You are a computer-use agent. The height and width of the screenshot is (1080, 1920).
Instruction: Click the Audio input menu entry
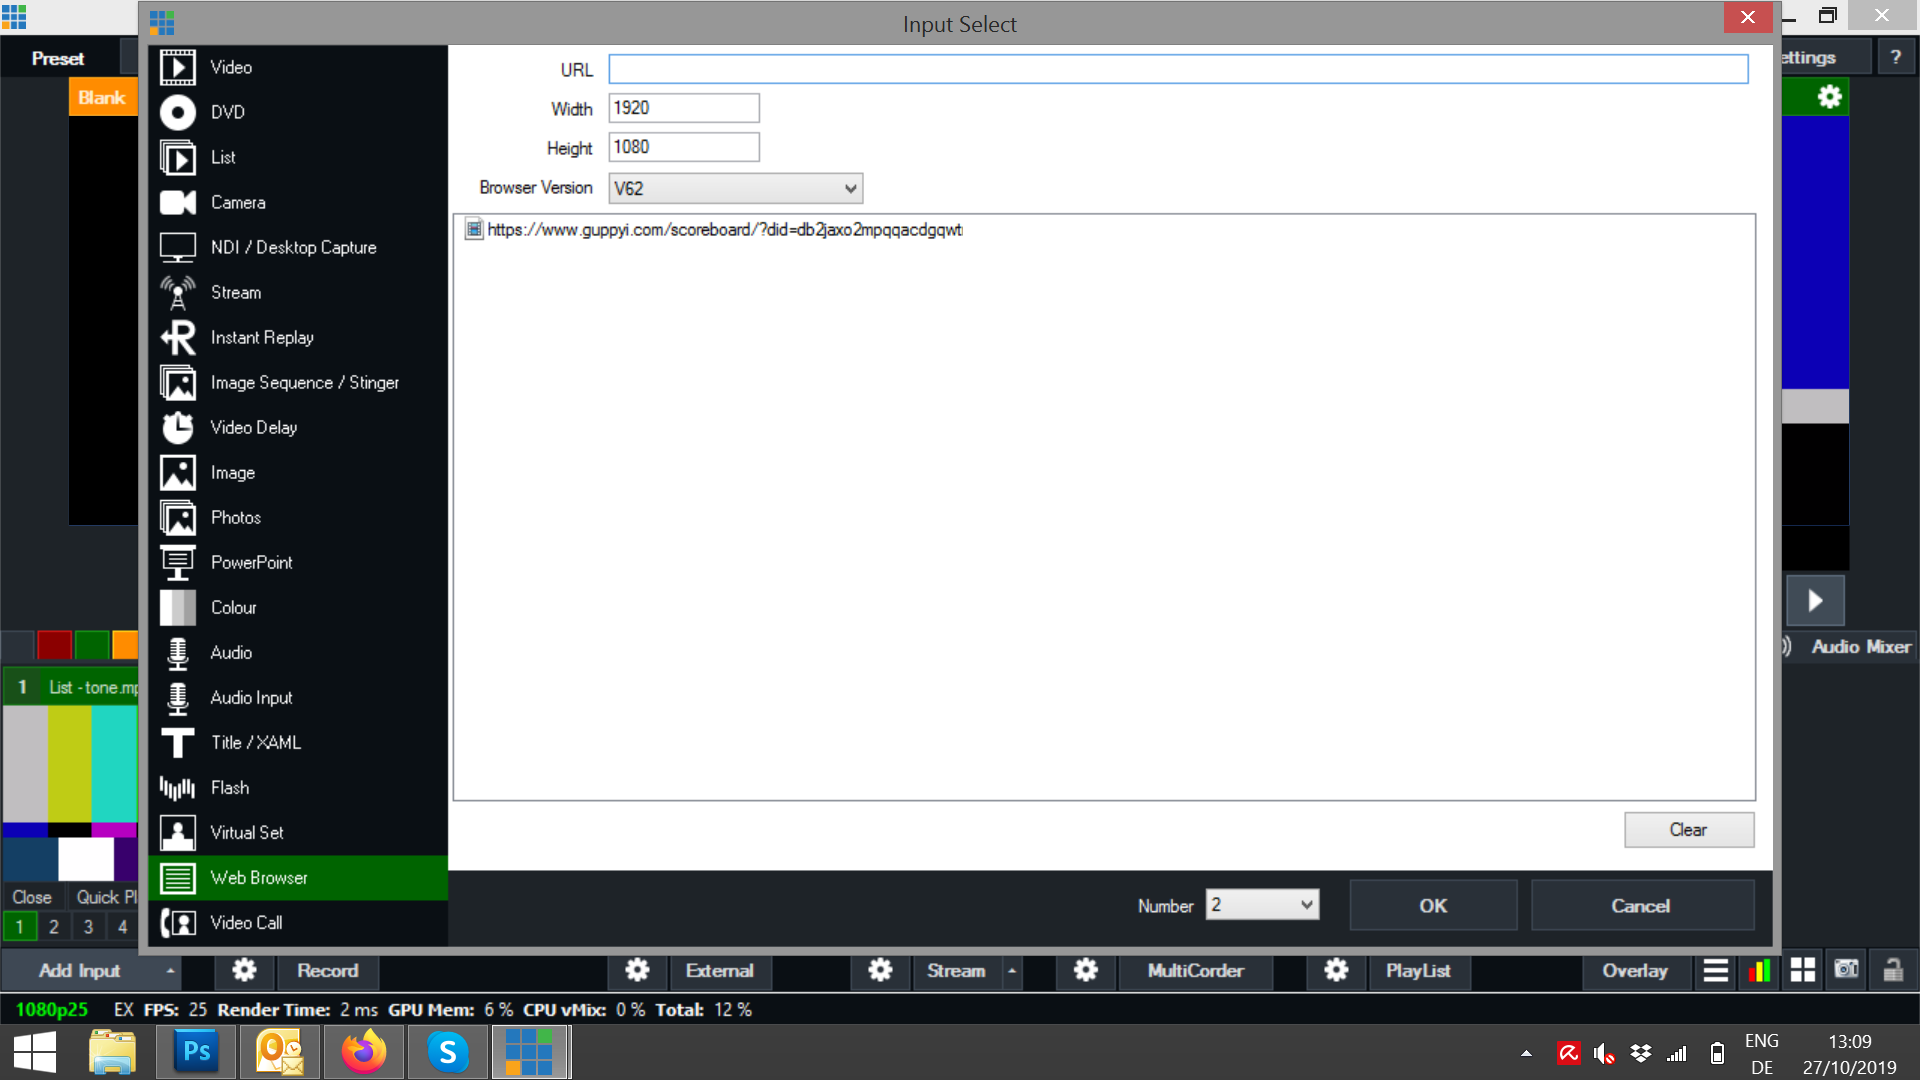[x=252, y=698]
